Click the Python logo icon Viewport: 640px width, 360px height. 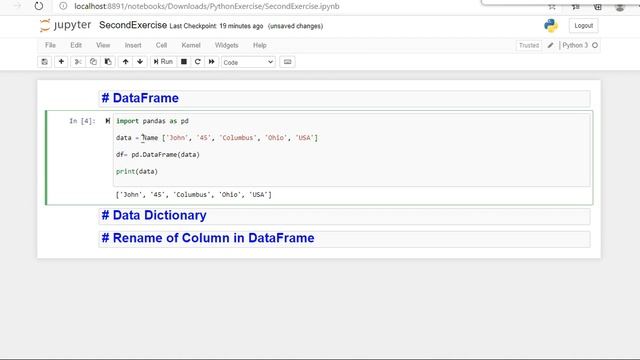pyautogui.click(x=551, y=25)
